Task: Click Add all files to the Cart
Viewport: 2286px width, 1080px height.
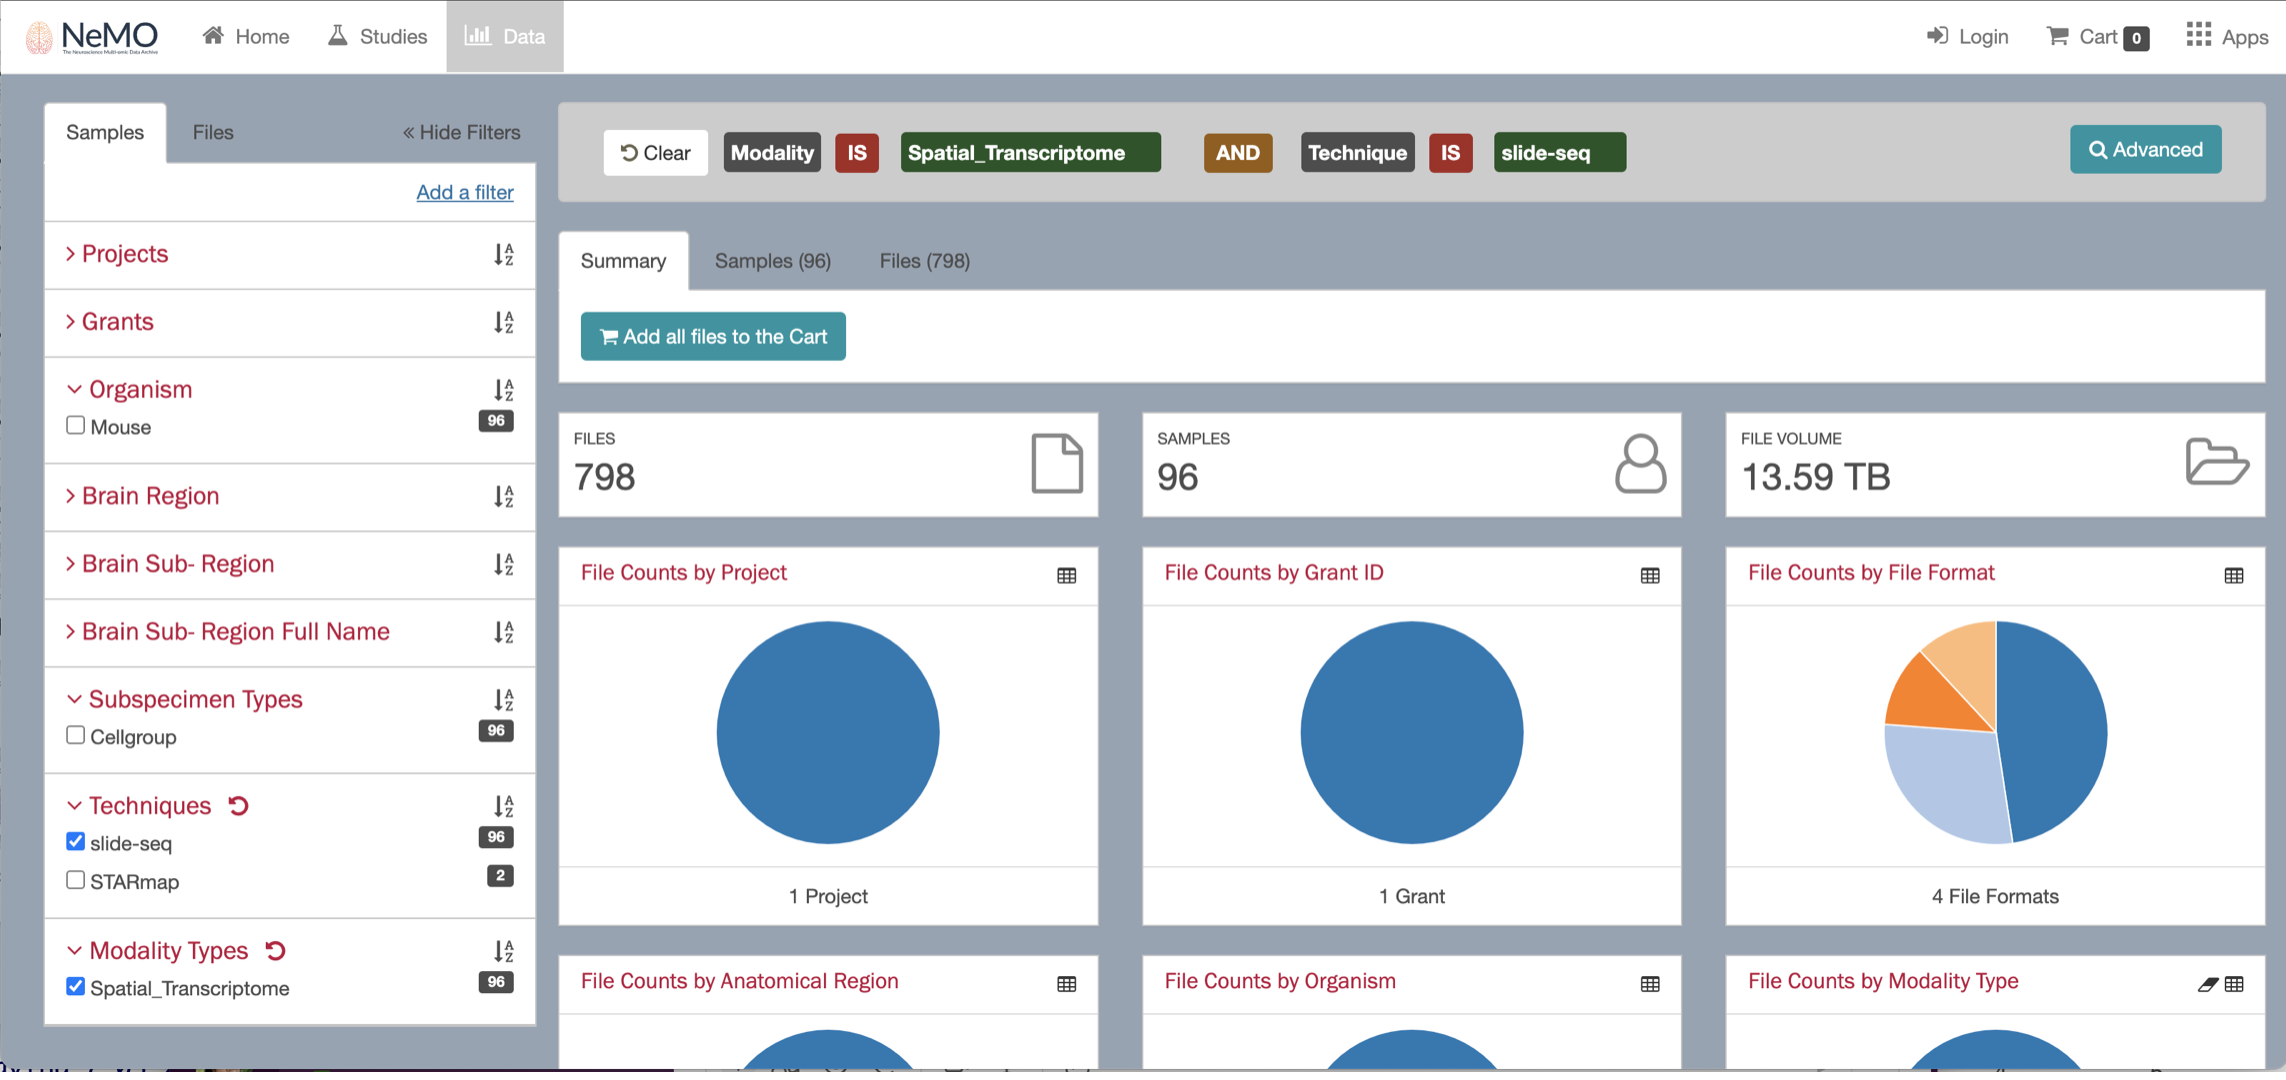Action: point(712,337)
